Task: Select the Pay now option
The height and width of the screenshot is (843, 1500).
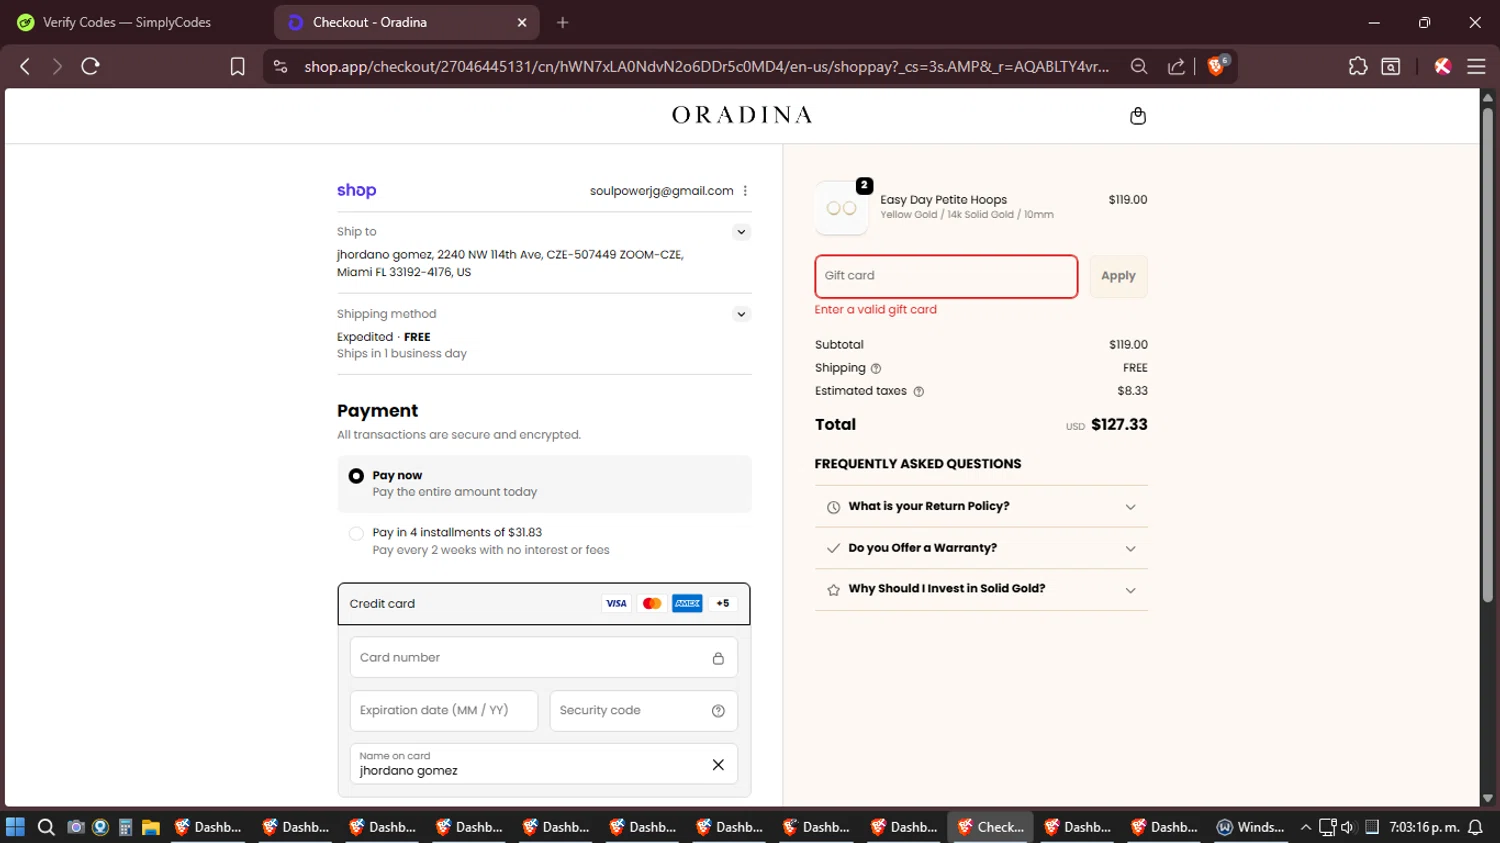Action: click(x=356, y=476)
